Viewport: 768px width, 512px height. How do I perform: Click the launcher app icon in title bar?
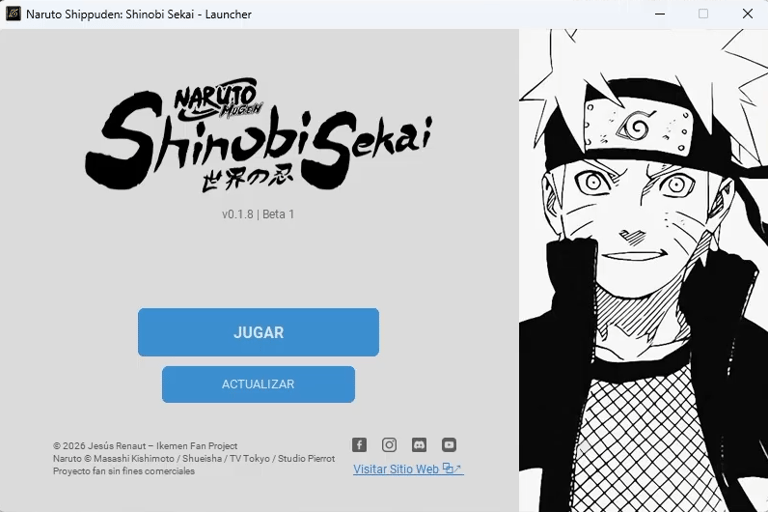click(13, 14)
